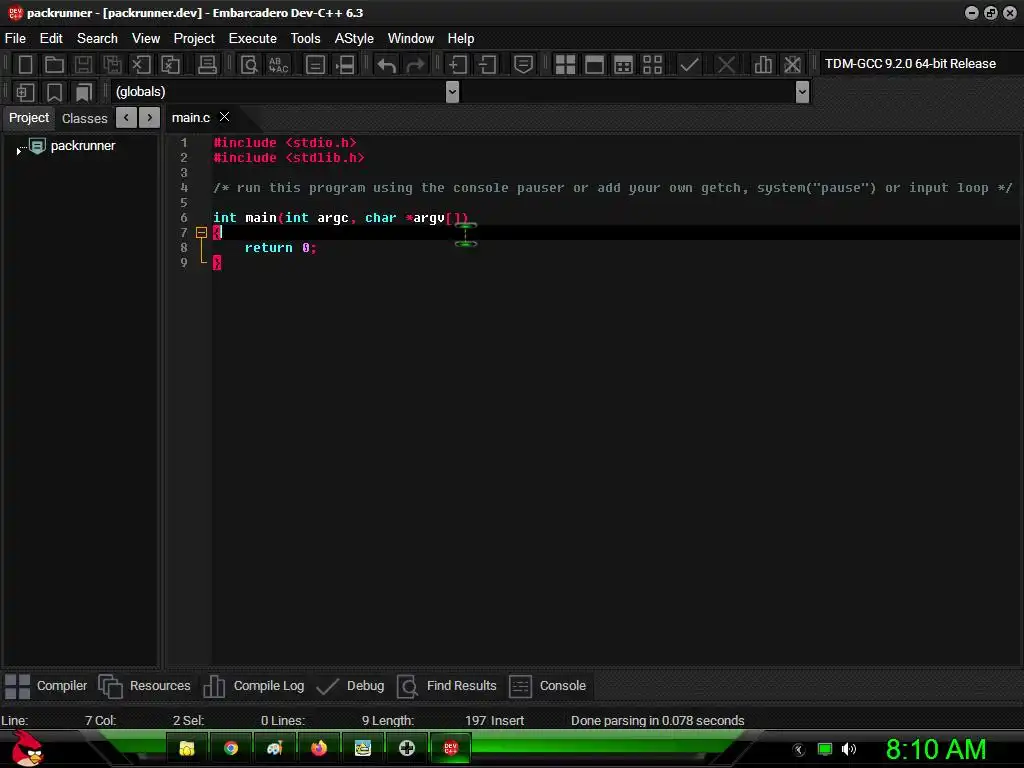The image size is (1024, 768).
Task: Open the Resources bottom panel tab
Action: pos(144,686)
